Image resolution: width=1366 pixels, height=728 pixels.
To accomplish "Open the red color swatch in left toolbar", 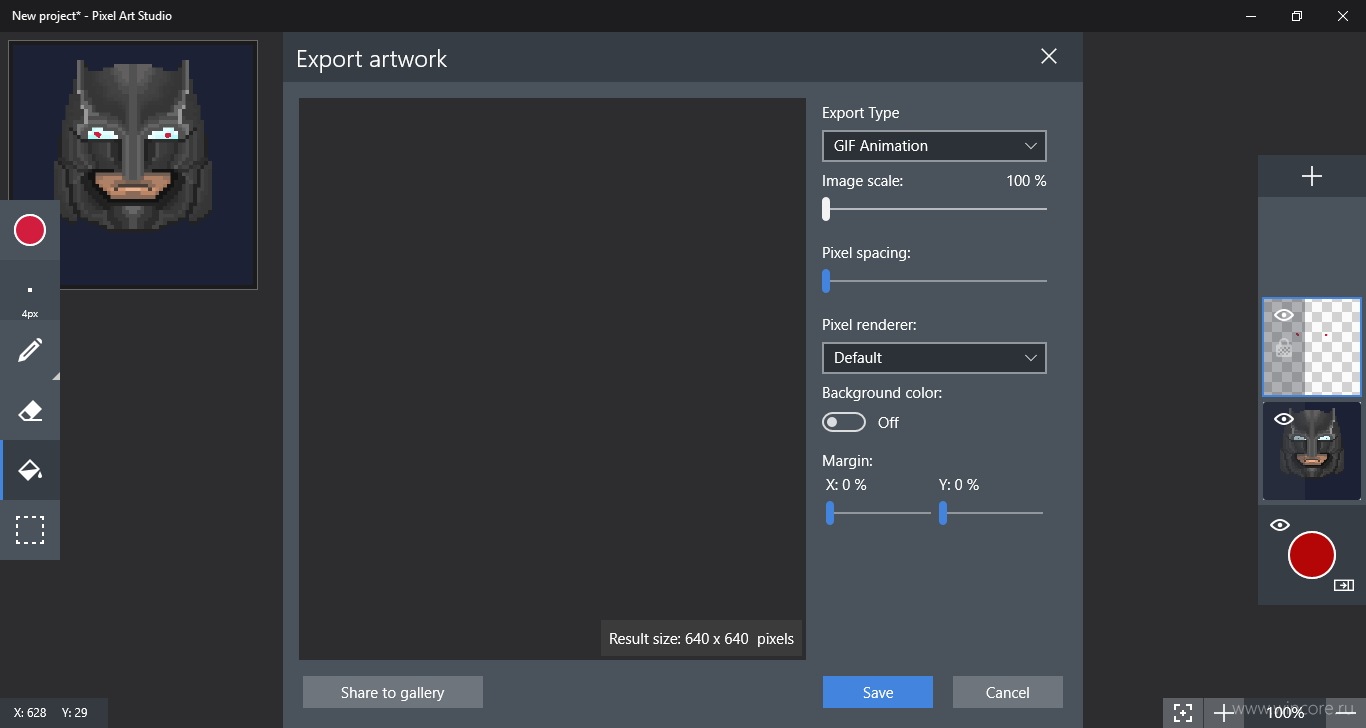I will pyautogui.click(x=30, y=231).
